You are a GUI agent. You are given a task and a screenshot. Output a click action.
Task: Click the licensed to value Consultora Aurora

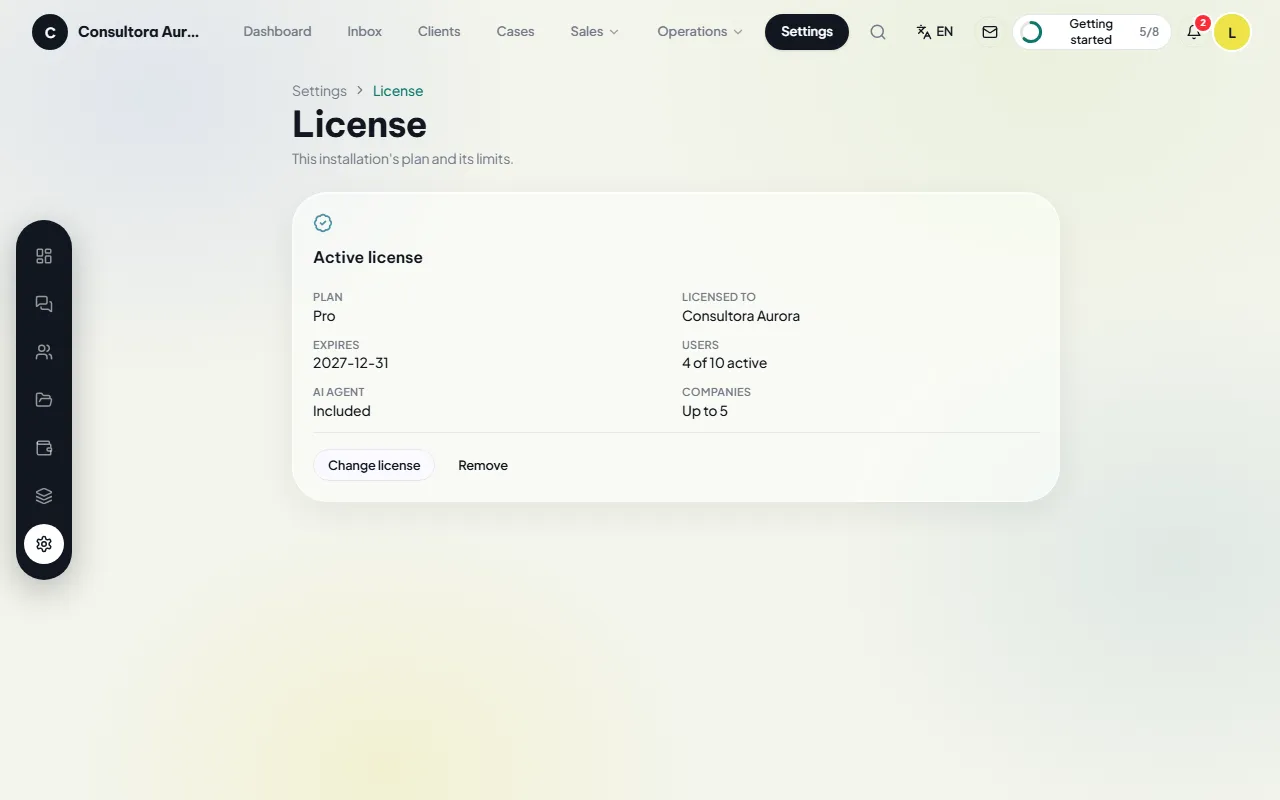(741, 316)
